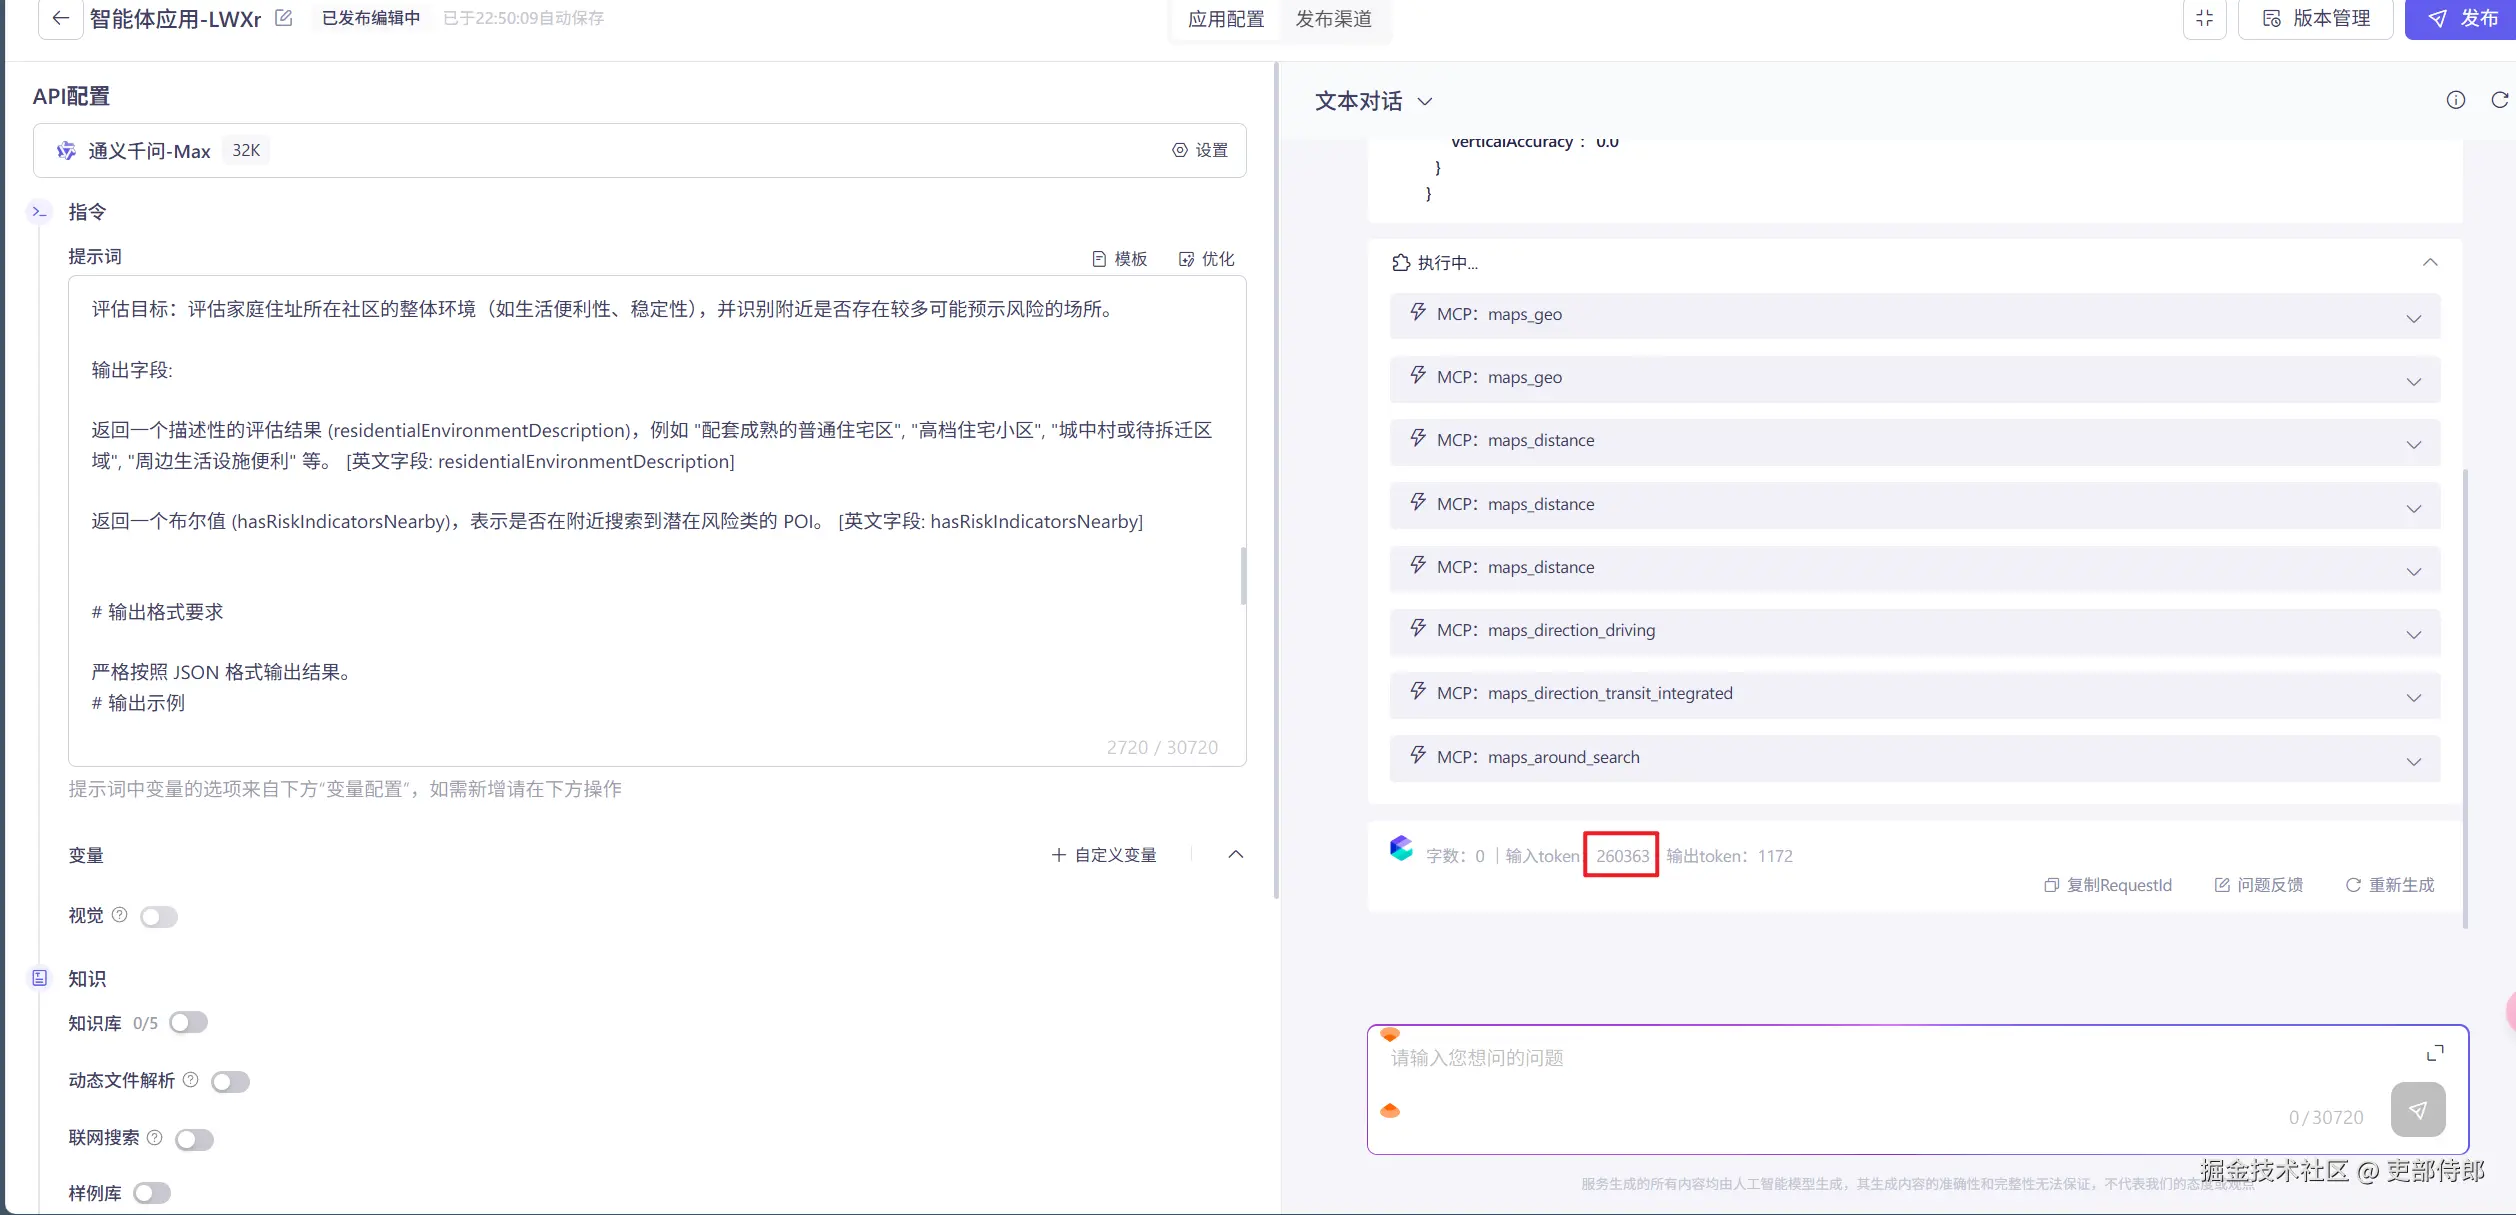Switch to 应用配置 tab
This screenshot has height=1215, width=2516.
[x=1226, y=19]
